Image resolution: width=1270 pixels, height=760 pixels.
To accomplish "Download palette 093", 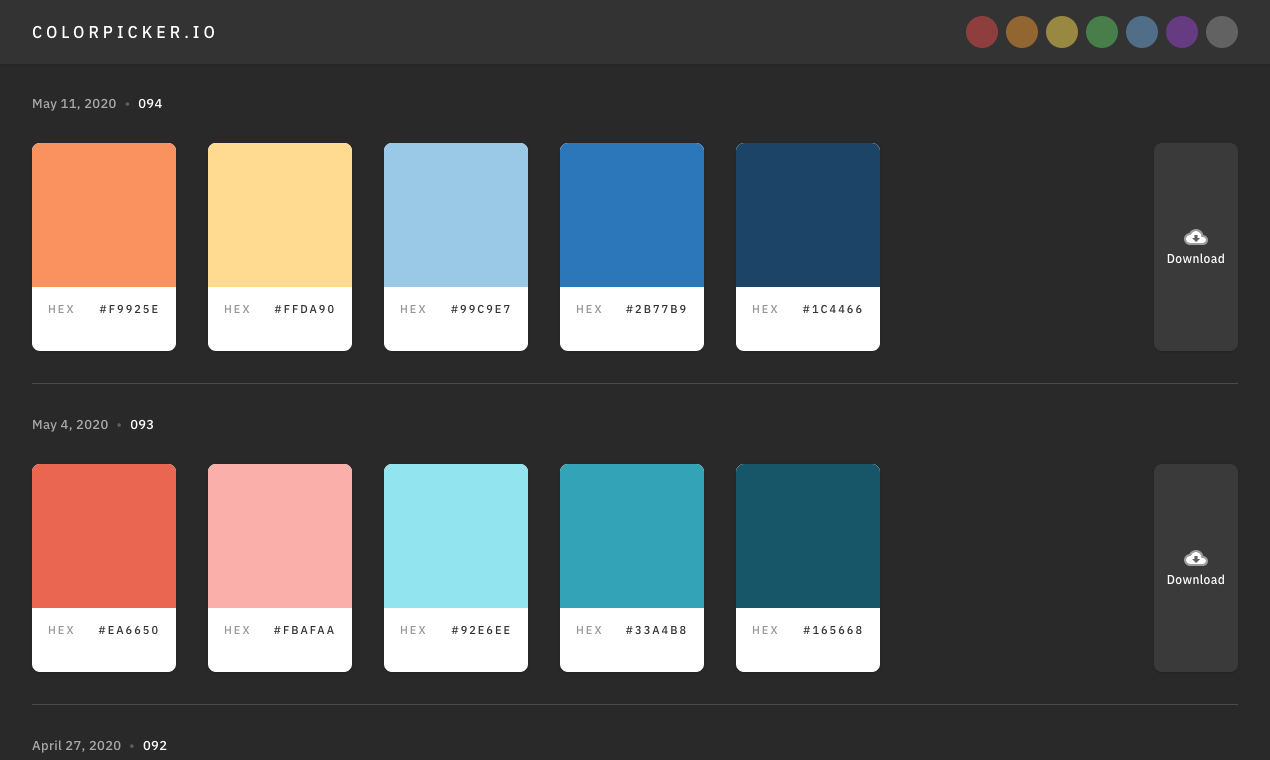I will (1195, 567).
